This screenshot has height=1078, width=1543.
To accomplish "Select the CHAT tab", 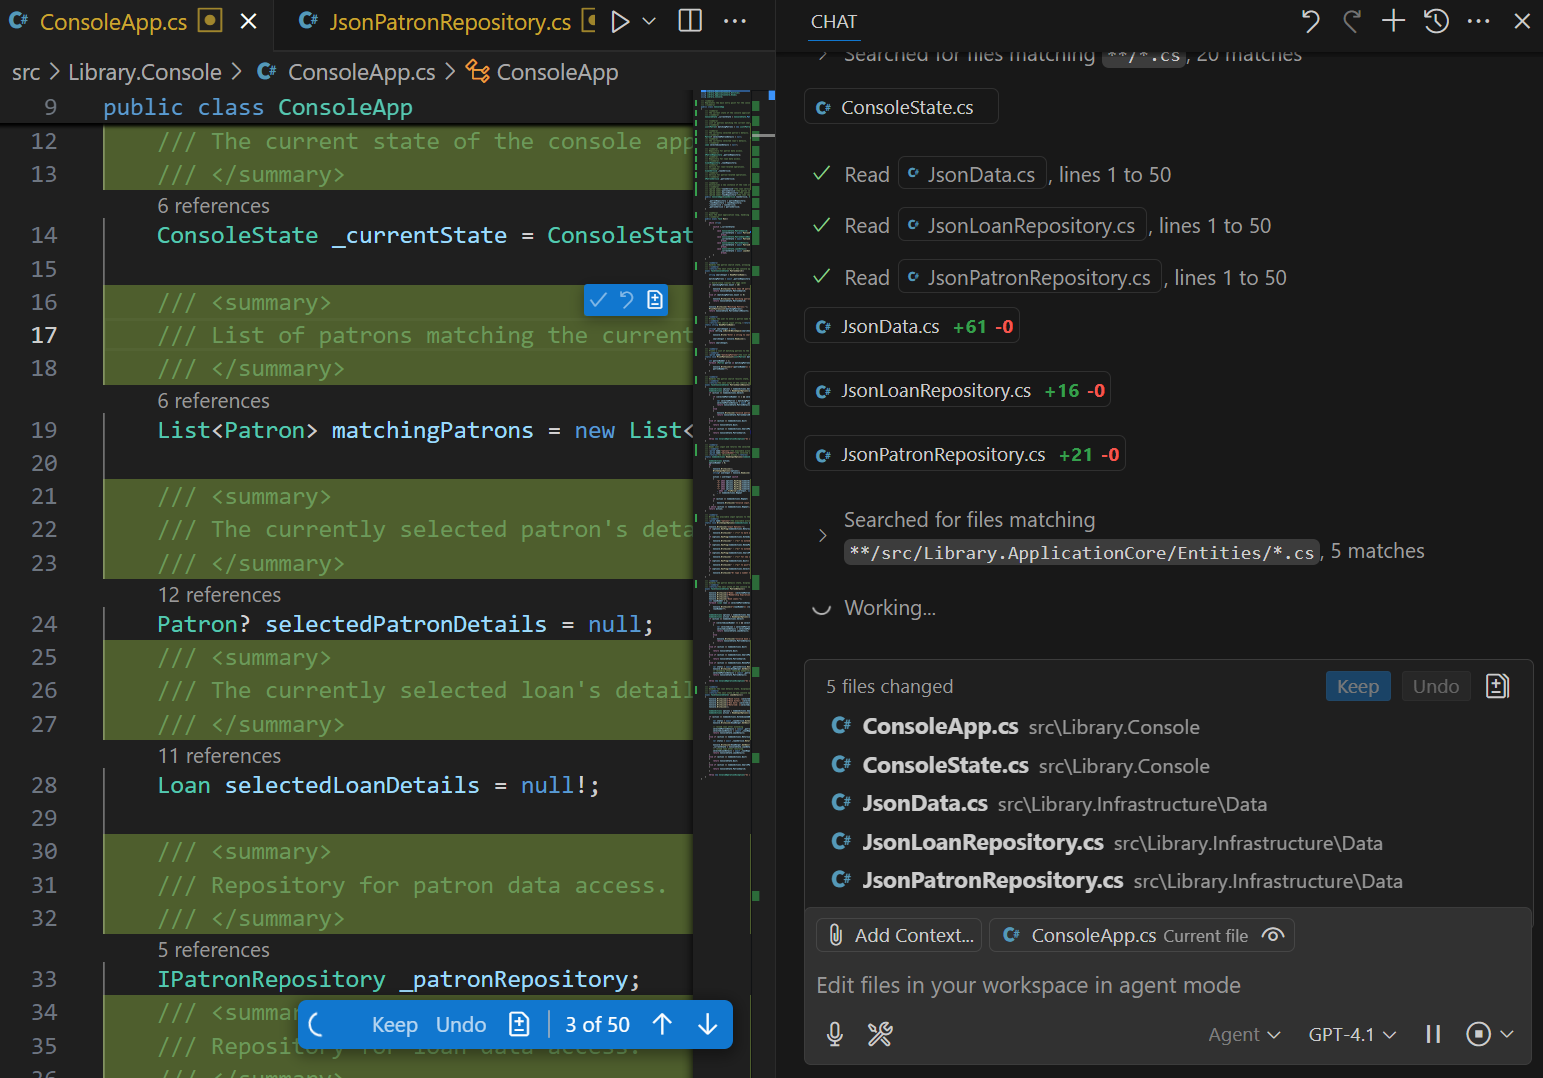I will 834,21.
